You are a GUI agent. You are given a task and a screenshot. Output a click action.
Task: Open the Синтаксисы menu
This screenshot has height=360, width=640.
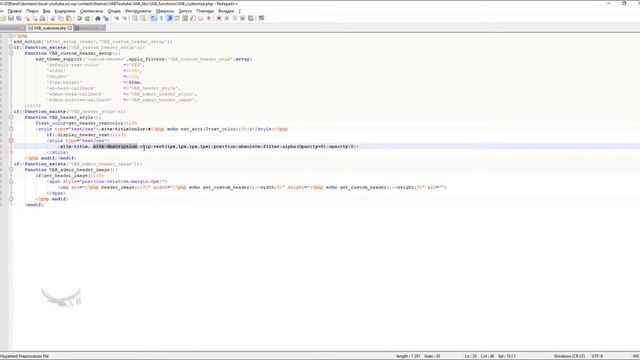click(91, 11)
